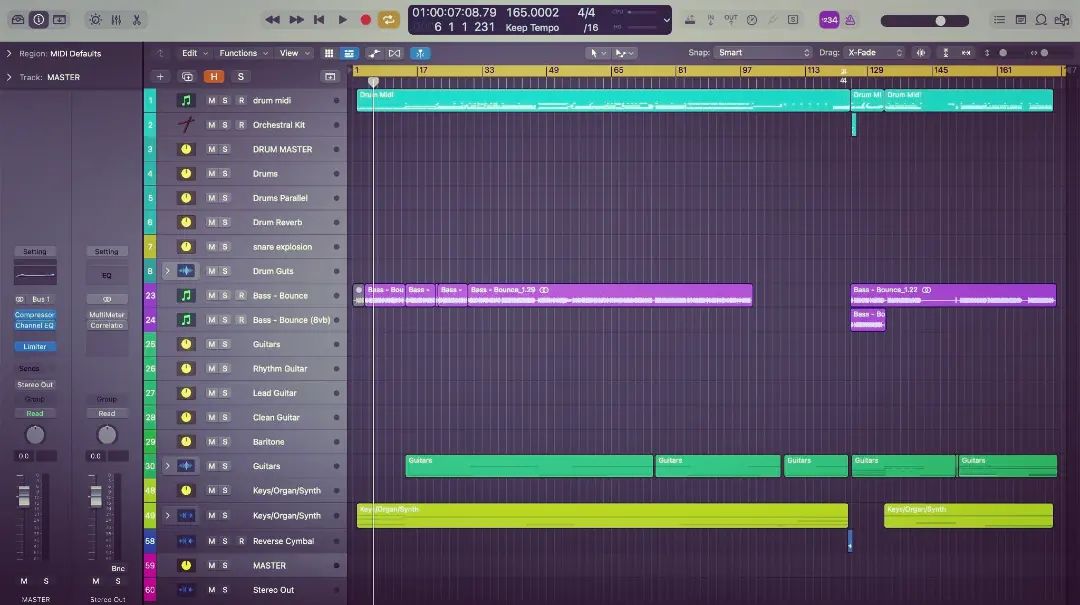The height and width of the screenshot is (605, 1080).
Task: Click the red Record button
Action: [x=366, y=20]
